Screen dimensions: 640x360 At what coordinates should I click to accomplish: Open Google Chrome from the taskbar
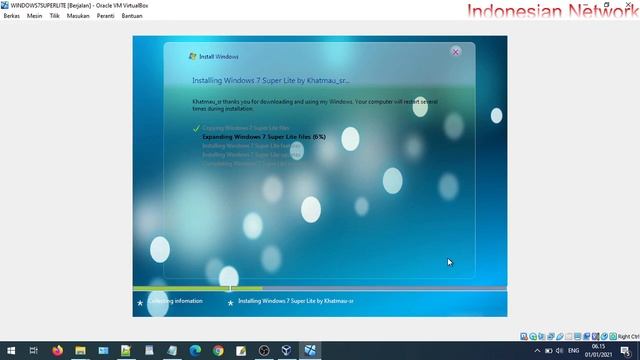[218, 351]
